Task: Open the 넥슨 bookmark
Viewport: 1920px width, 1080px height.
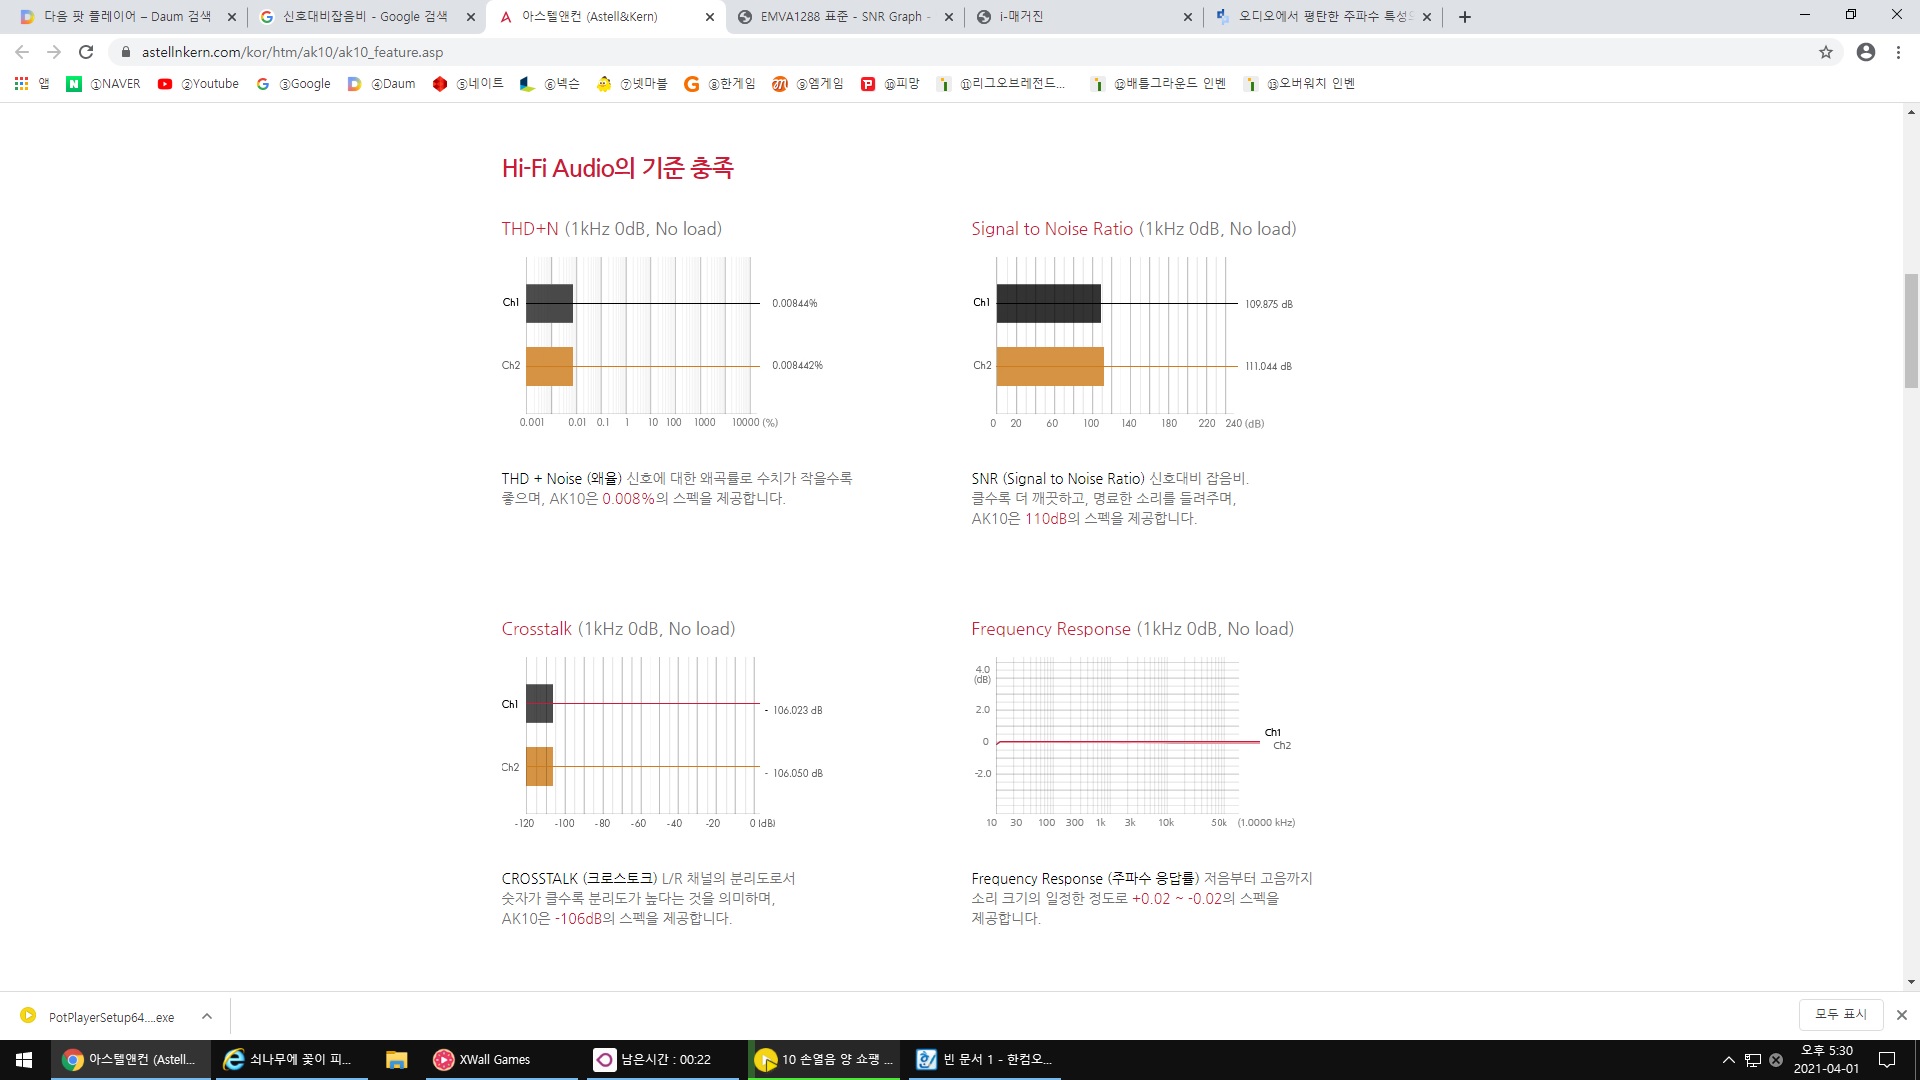Action: pyautogui.click(x=549, y=84)
